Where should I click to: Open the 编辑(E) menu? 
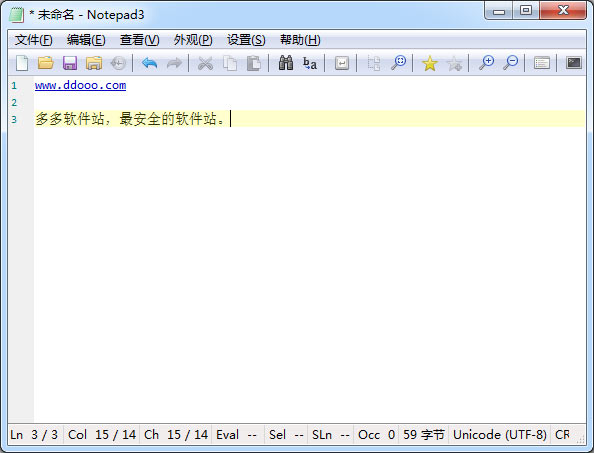click(86, 40)
